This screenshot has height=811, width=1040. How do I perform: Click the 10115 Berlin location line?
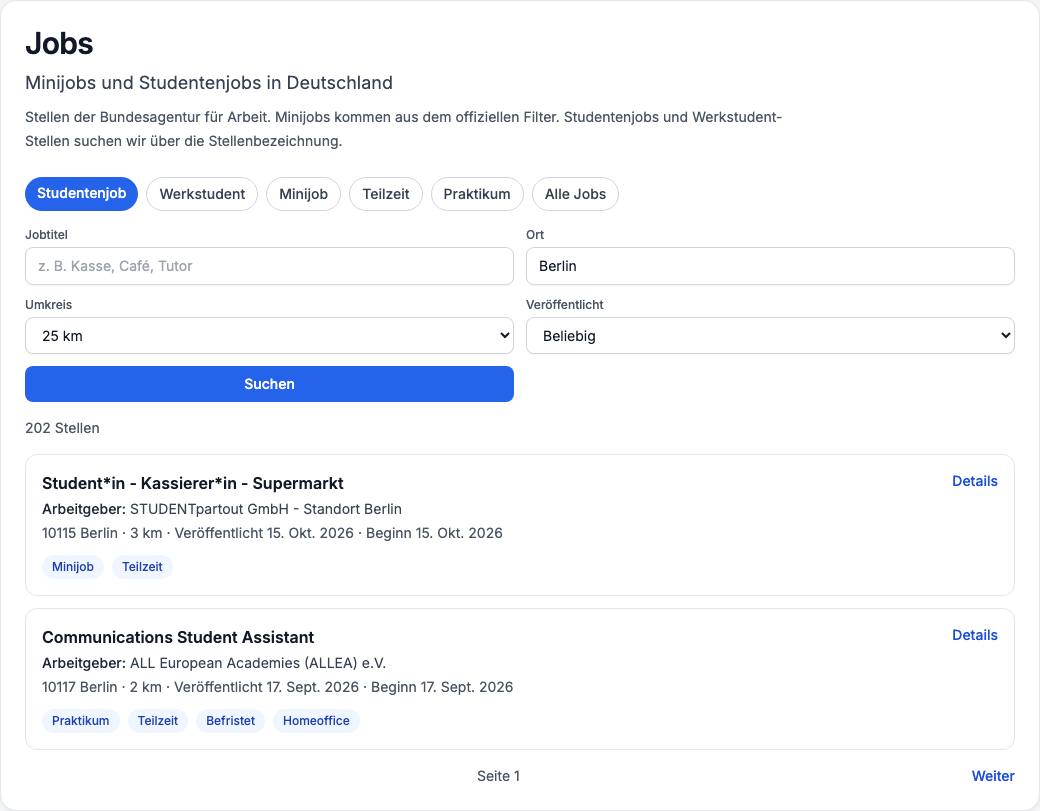[272, 533]
